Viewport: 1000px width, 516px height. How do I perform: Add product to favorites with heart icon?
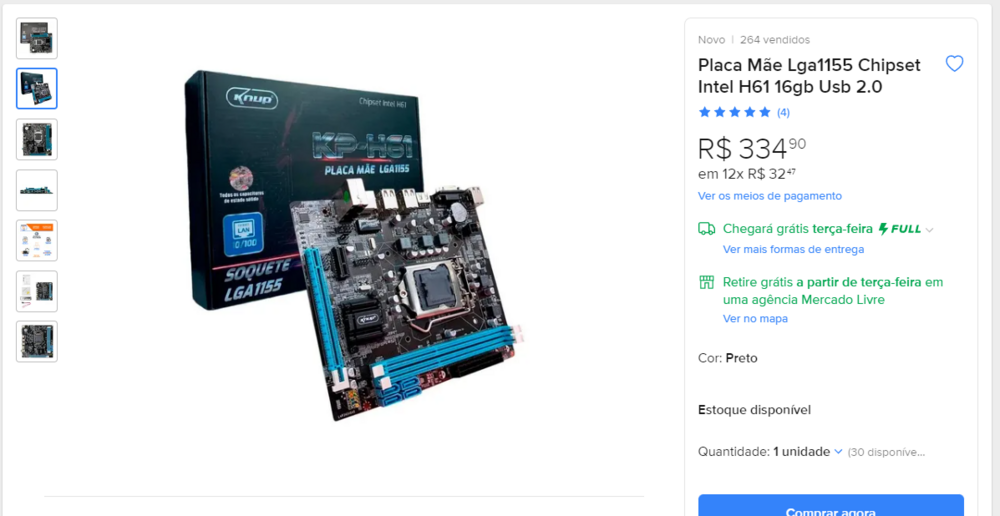[x=954, y=64]
